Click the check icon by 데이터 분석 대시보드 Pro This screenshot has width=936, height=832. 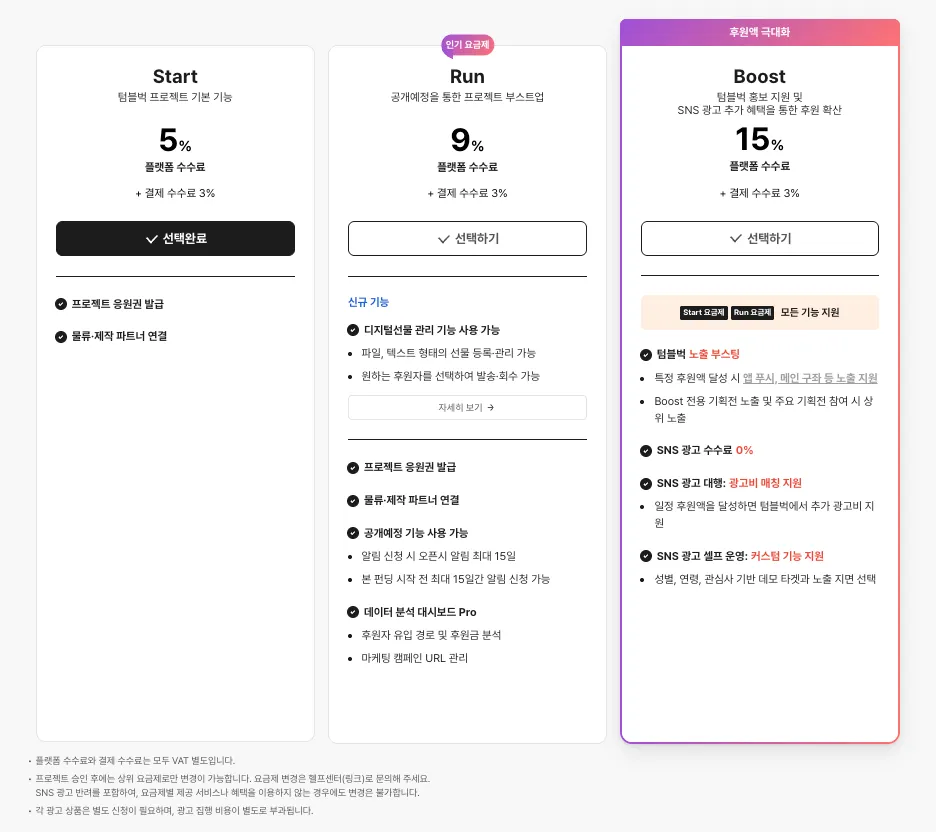[x=353, y=612]
